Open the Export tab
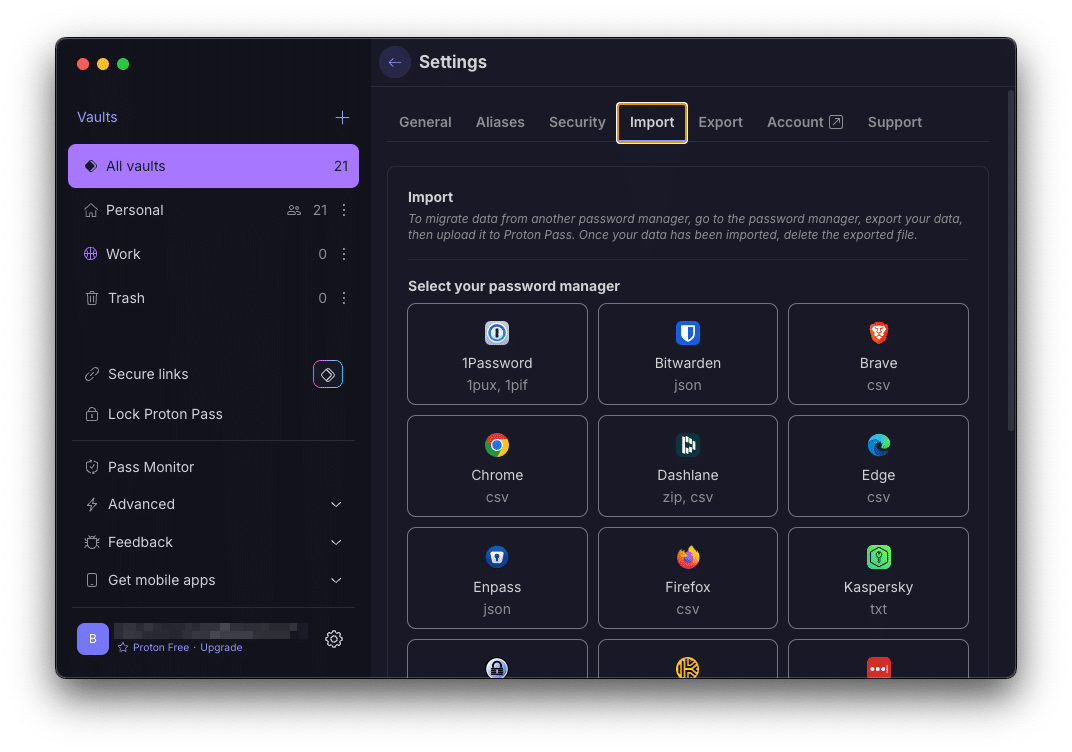Viewport: 1072px width, 752px height. coord(720,122)
